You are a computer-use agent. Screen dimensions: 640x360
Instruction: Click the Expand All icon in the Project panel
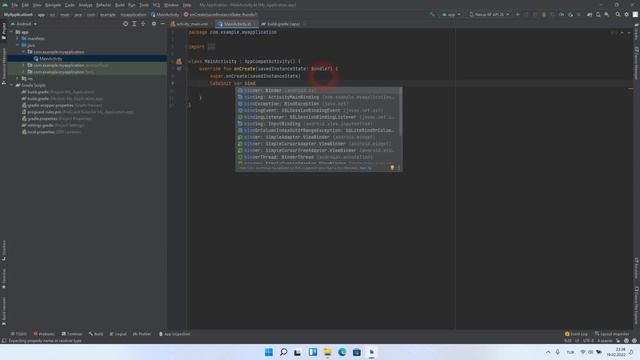pyautogui.click(x=134, y=24)
